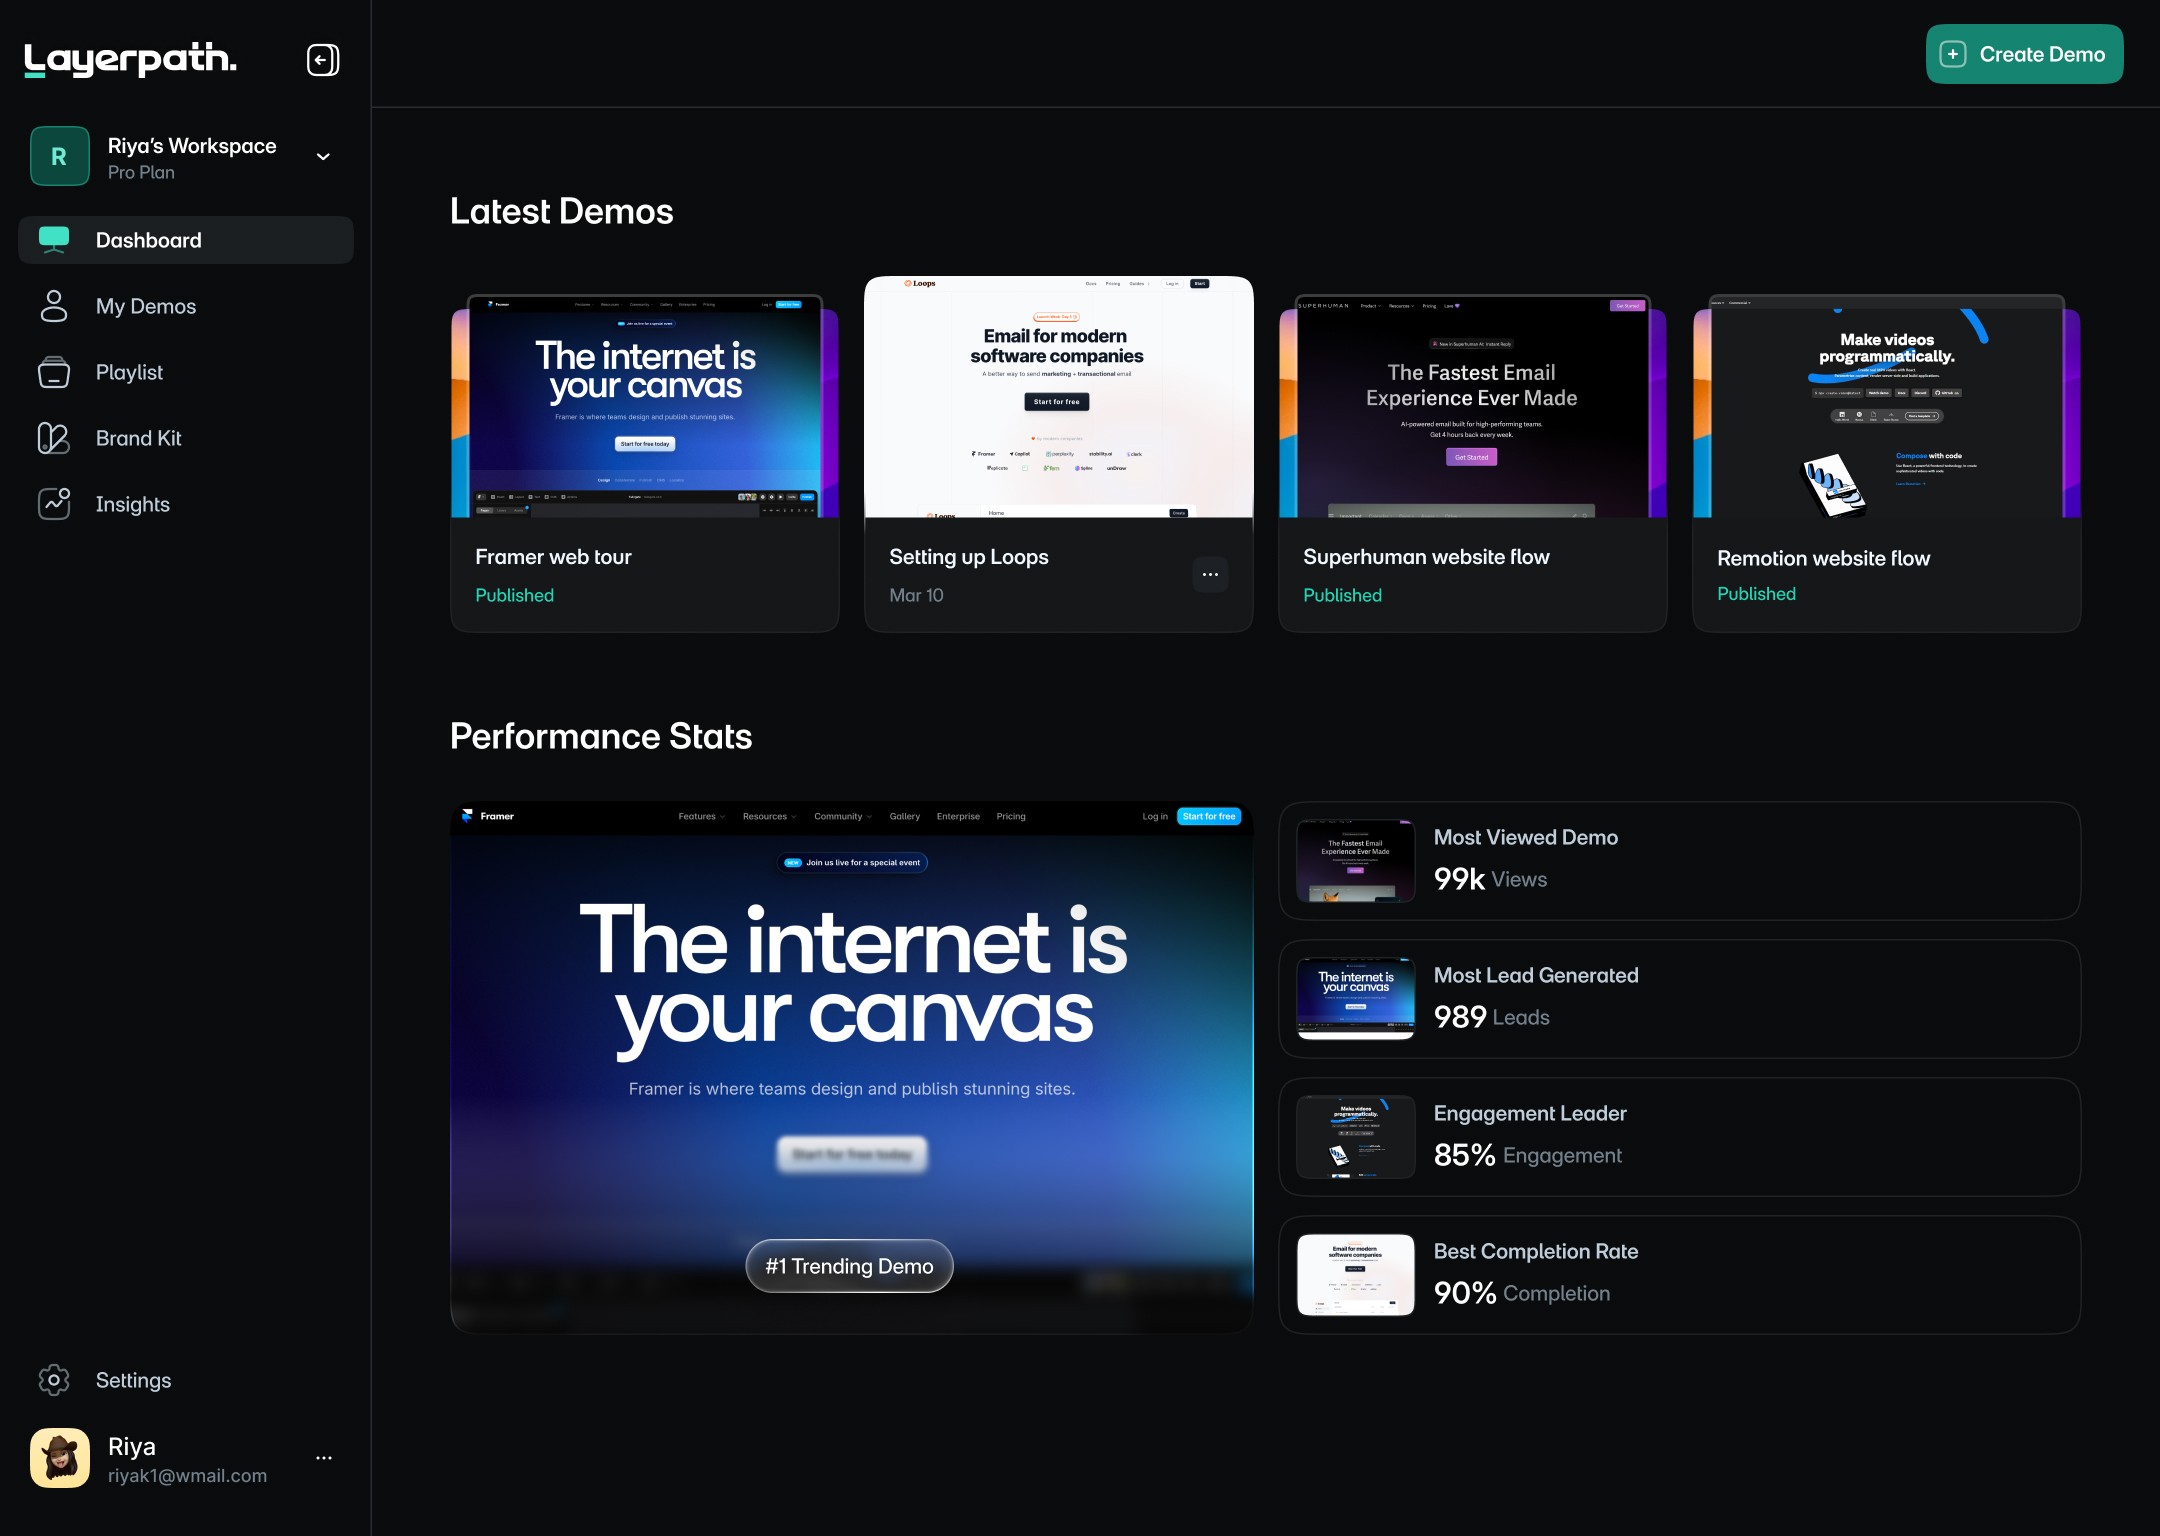Go to the My Demos menu item
The image size is (2160, 1536).
click(146, 306)
